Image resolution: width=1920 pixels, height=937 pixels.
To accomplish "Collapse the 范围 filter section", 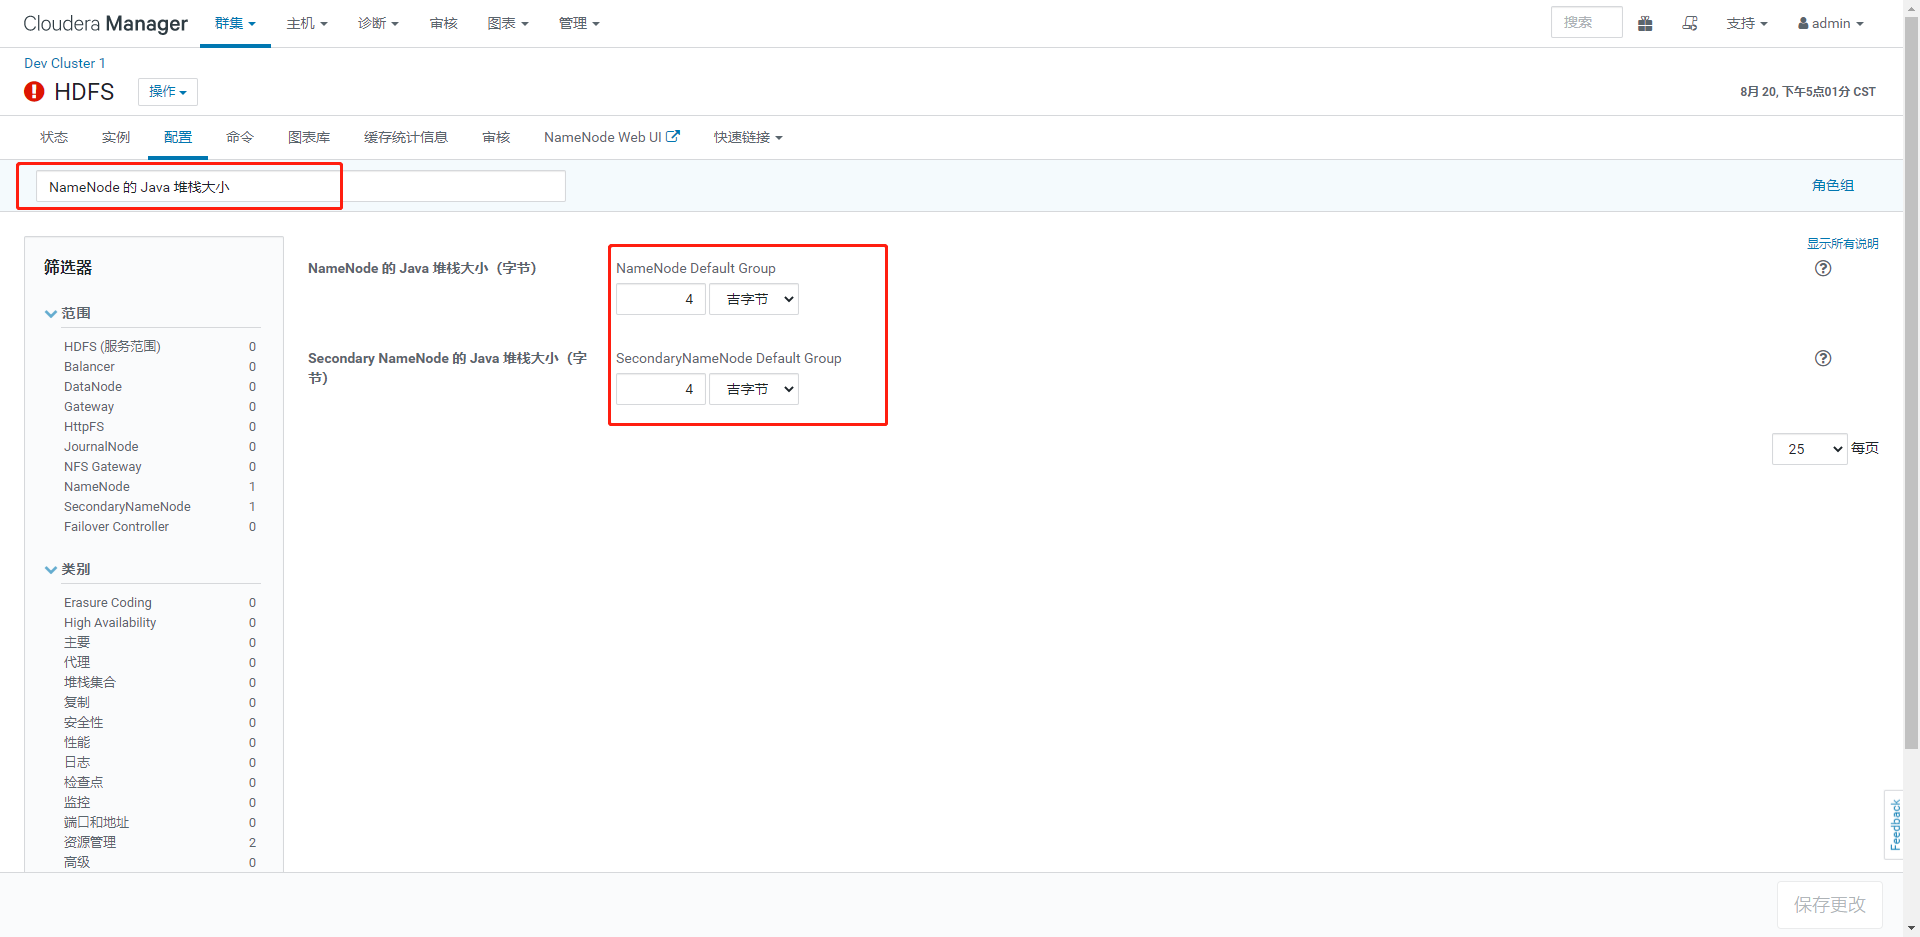I will point(51,313).
